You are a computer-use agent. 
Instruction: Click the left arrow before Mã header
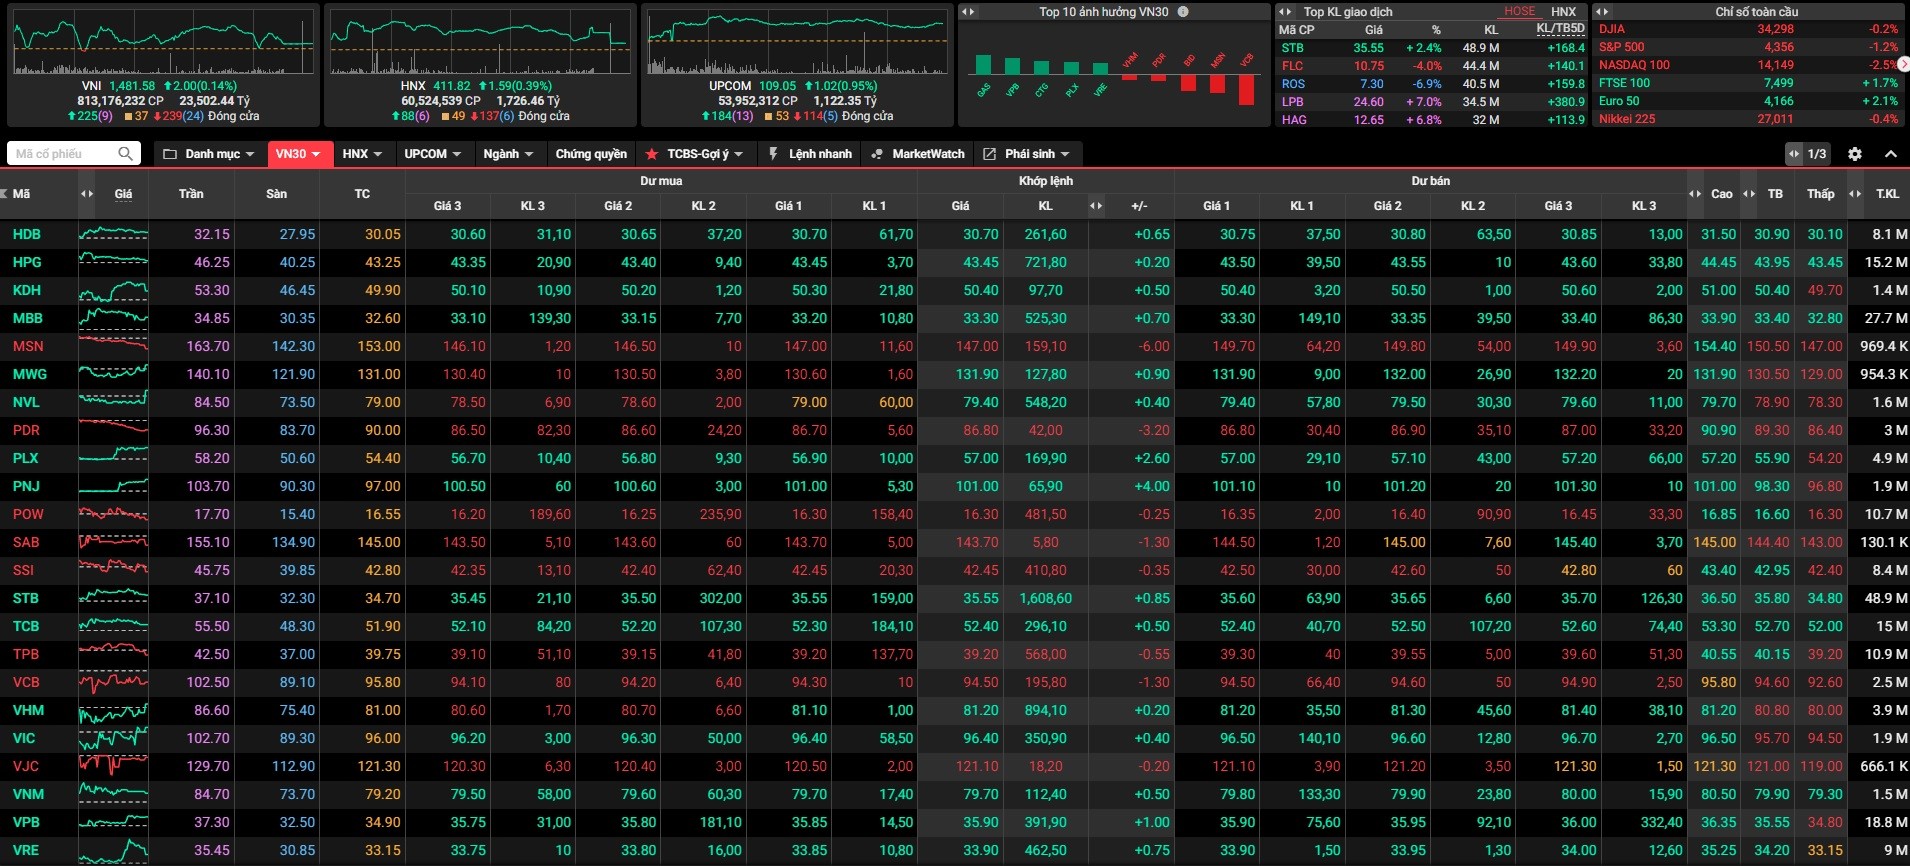pos(4,194)
